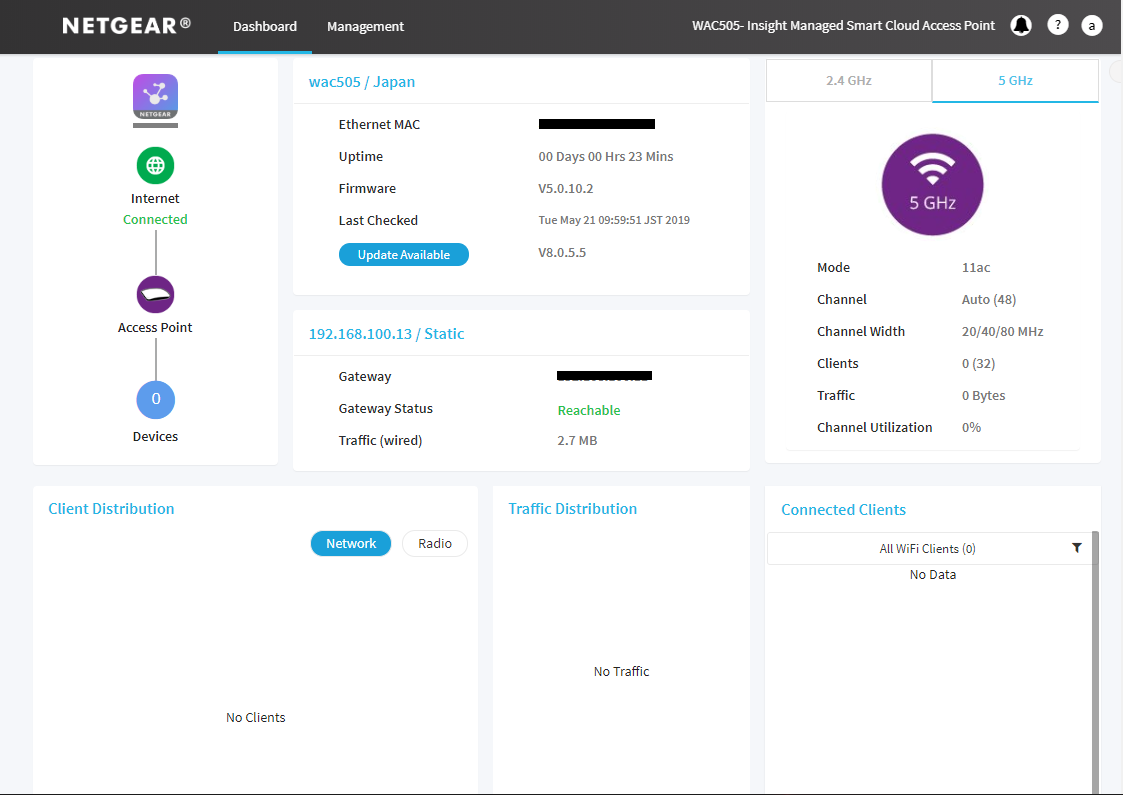Screen dimensions: 1124x795
Task: Click the wired traffic value 2.7 MB
Action: 577,440
